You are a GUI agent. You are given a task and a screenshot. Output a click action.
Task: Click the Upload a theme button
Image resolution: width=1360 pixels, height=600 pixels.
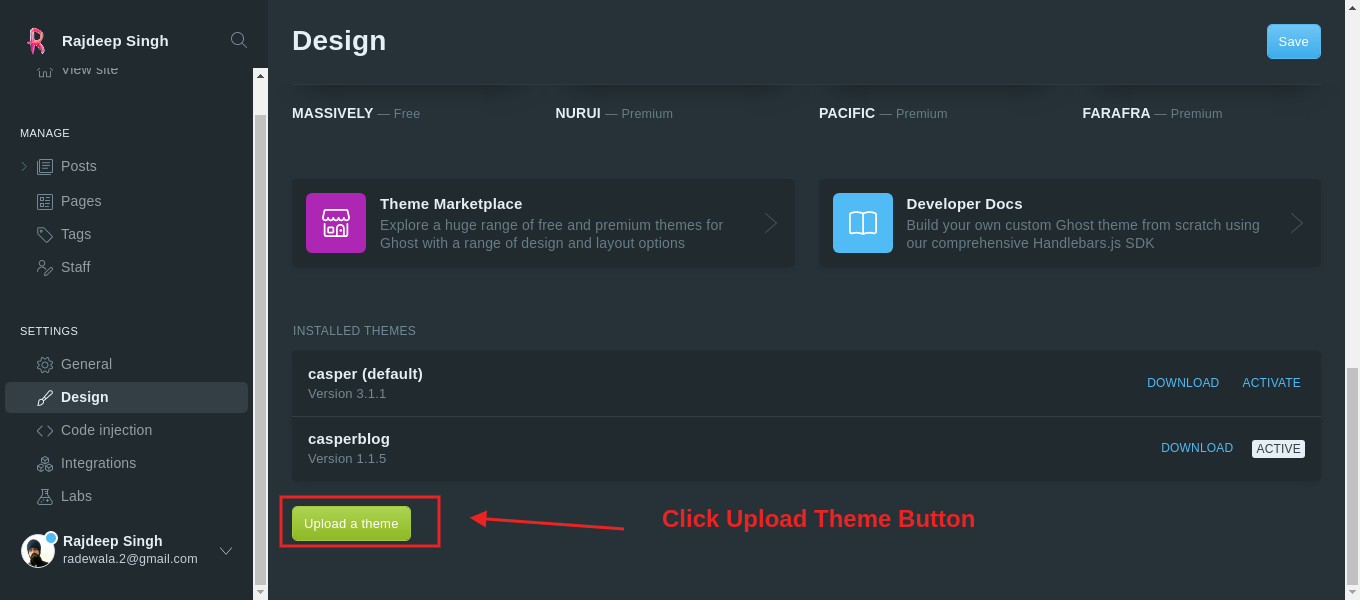[x=351, y=523]
